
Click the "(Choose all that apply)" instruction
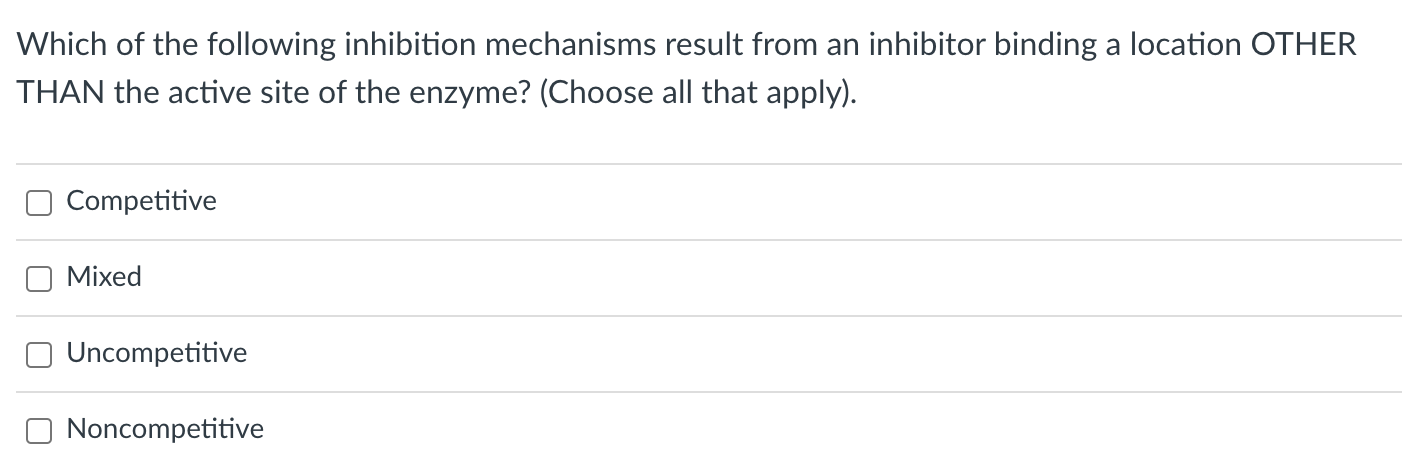pos(697,95)
